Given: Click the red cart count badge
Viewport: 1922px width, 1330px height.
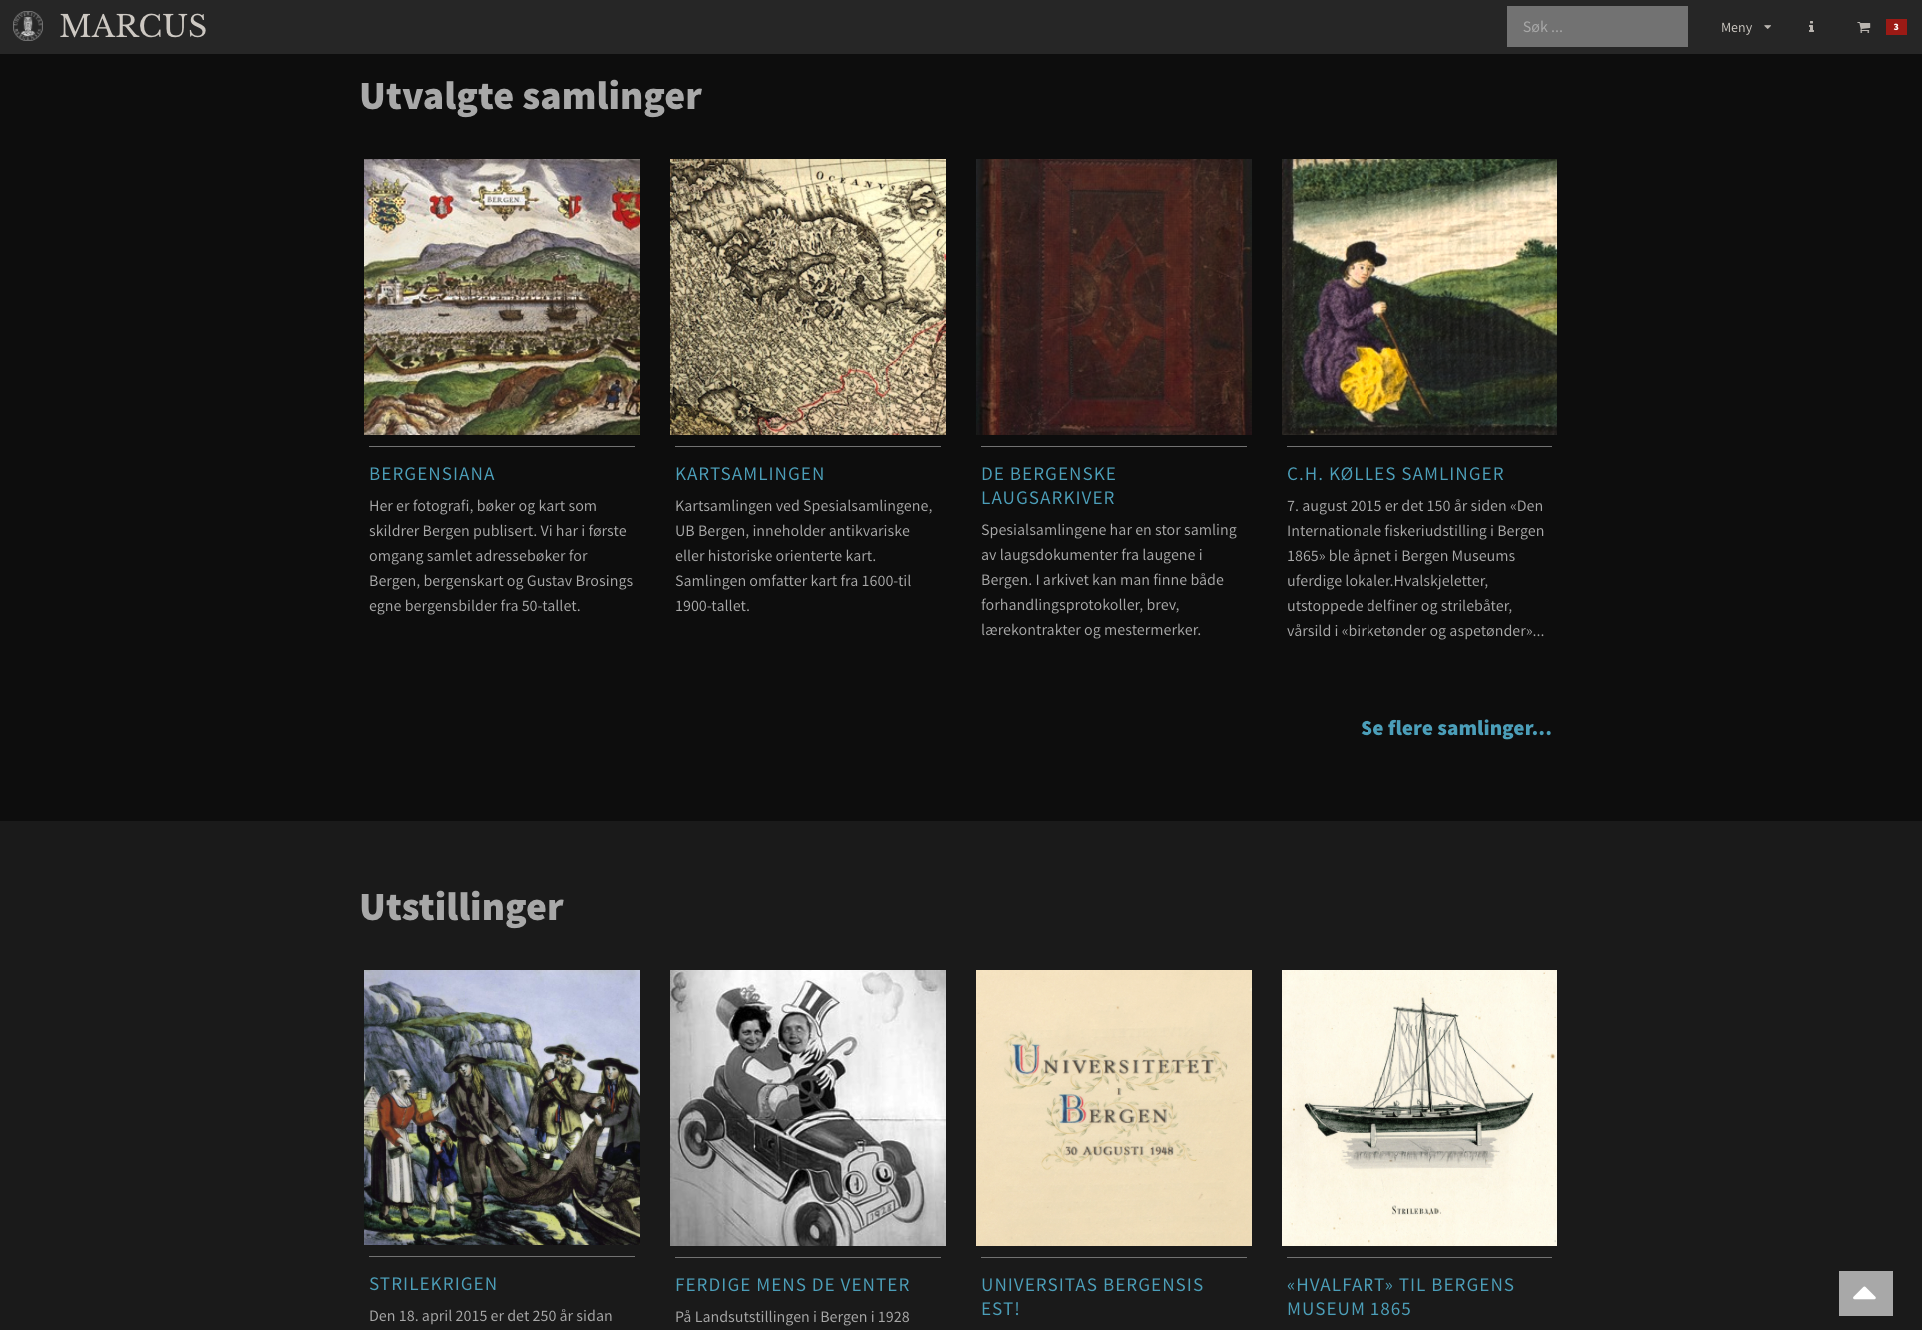Looking at the screenshot, I should tap(1896, 27).
